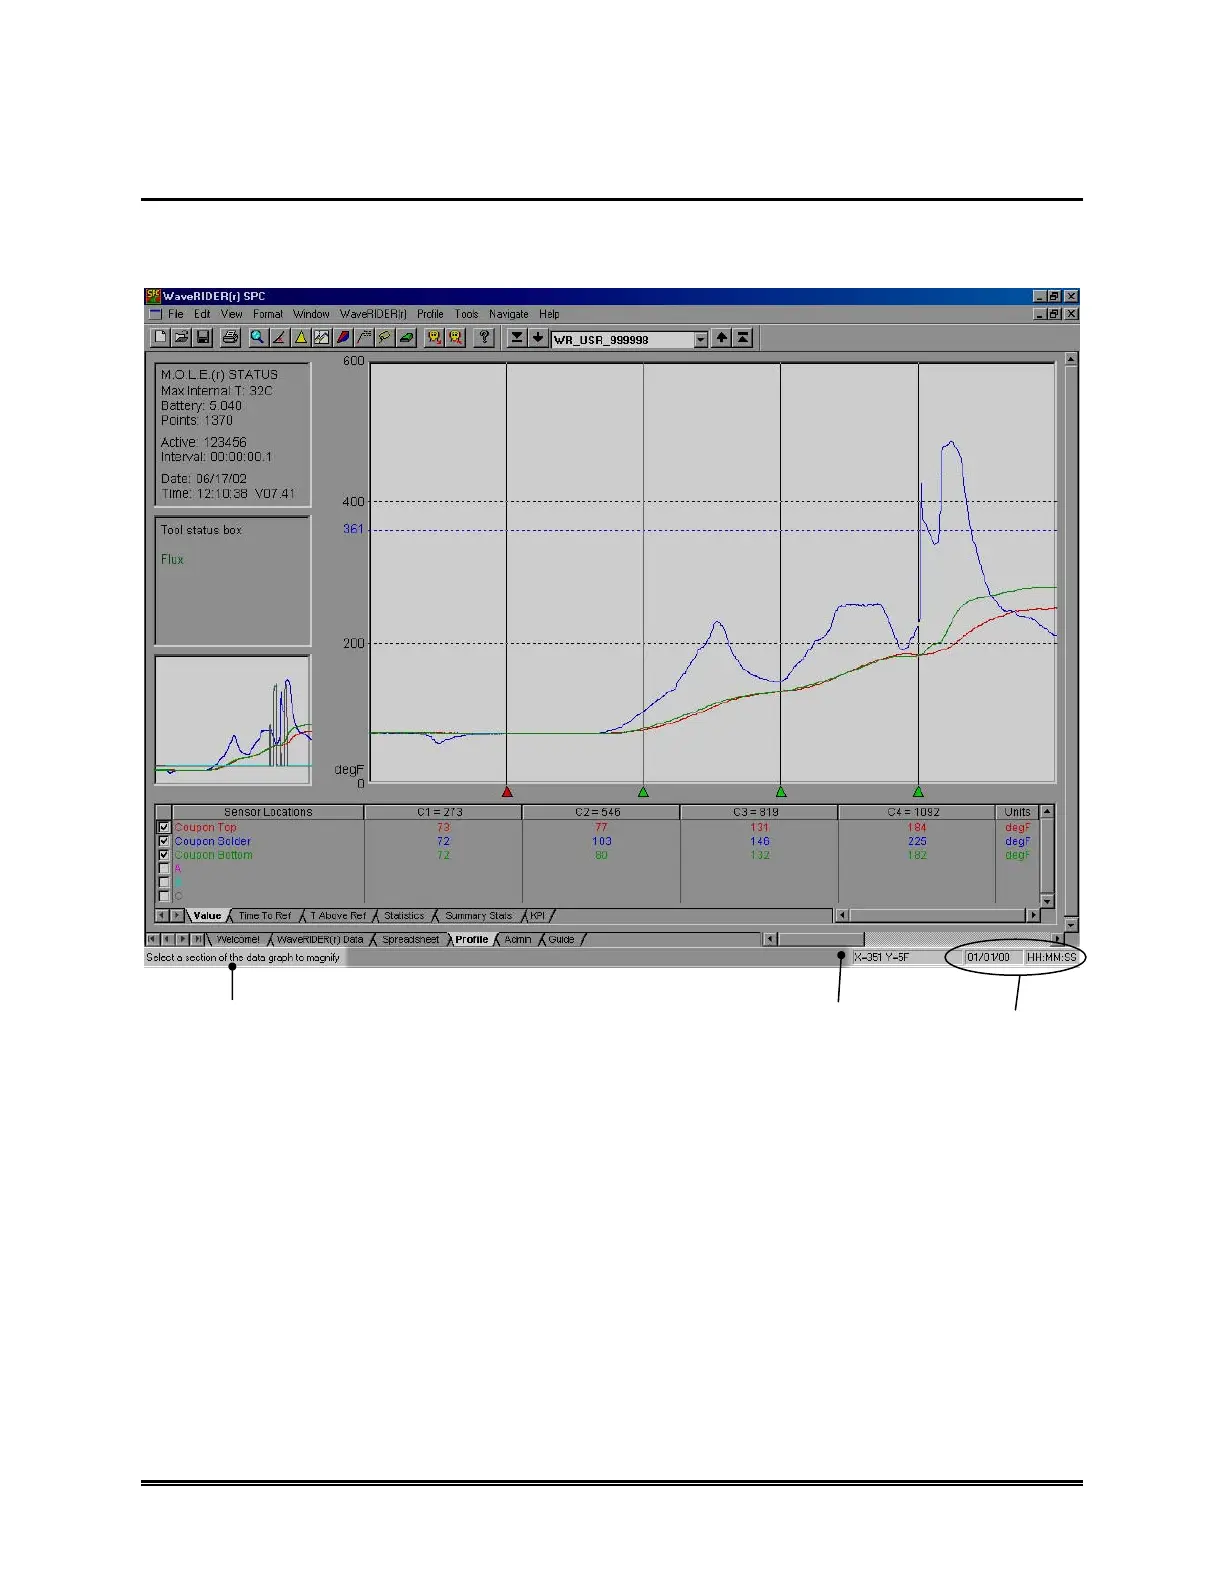This screenshot has height=1584, width=1224.
Task: Click the profile overview thumbnail graph
Action: pos(232,720)
